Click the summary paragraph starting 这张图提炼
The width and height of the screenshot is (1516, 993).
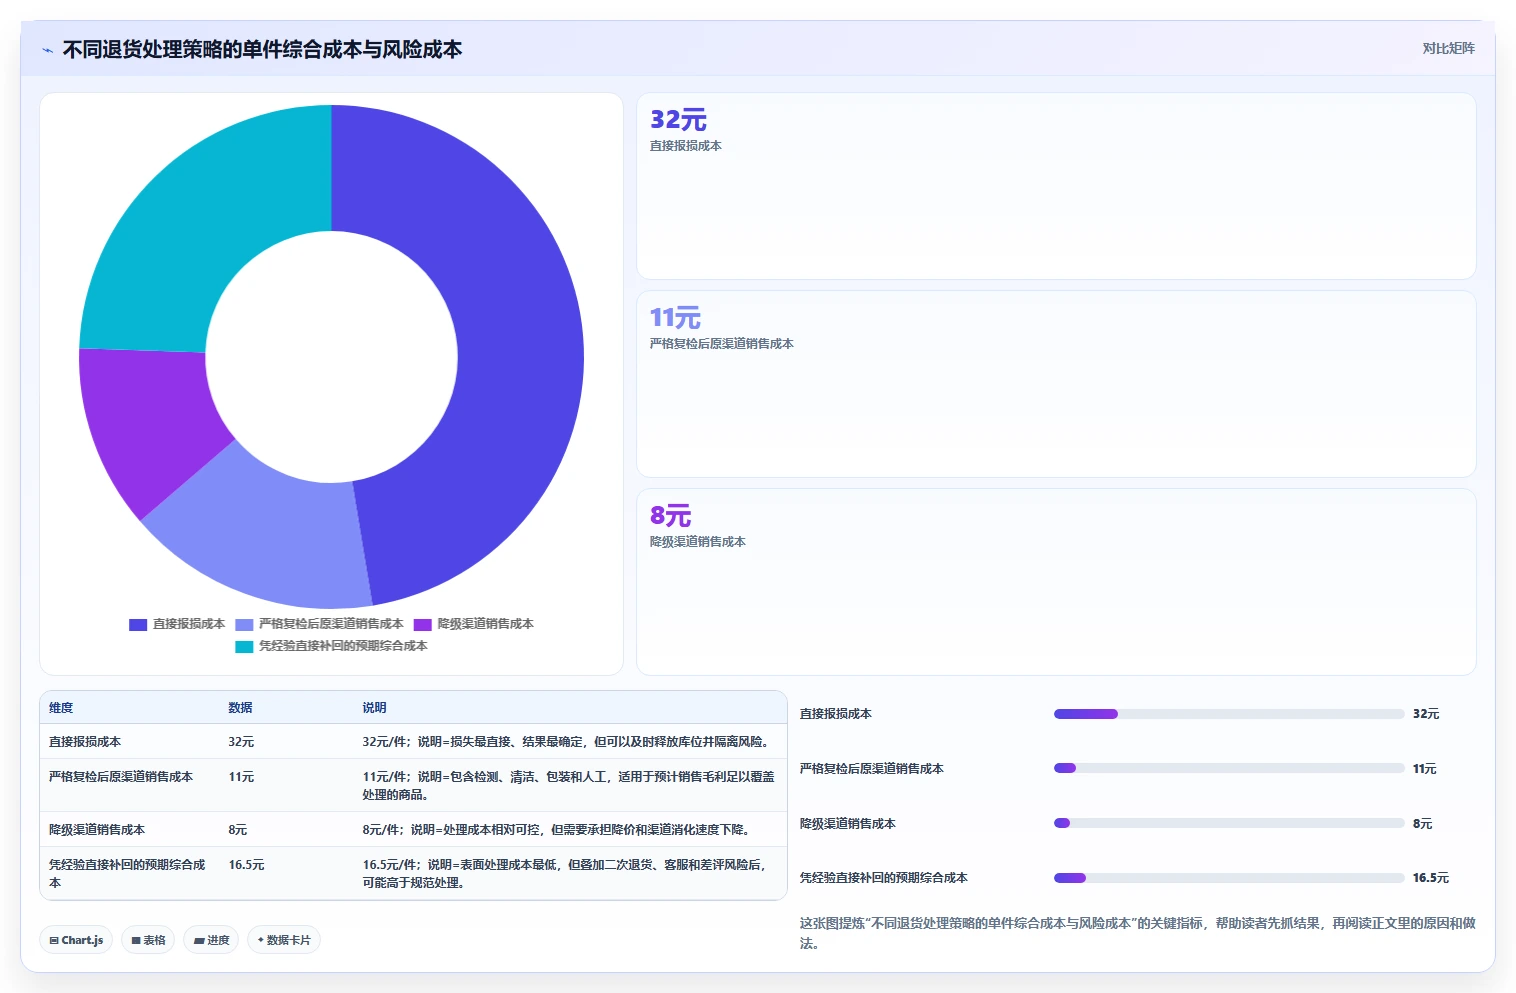point(1138,933)
